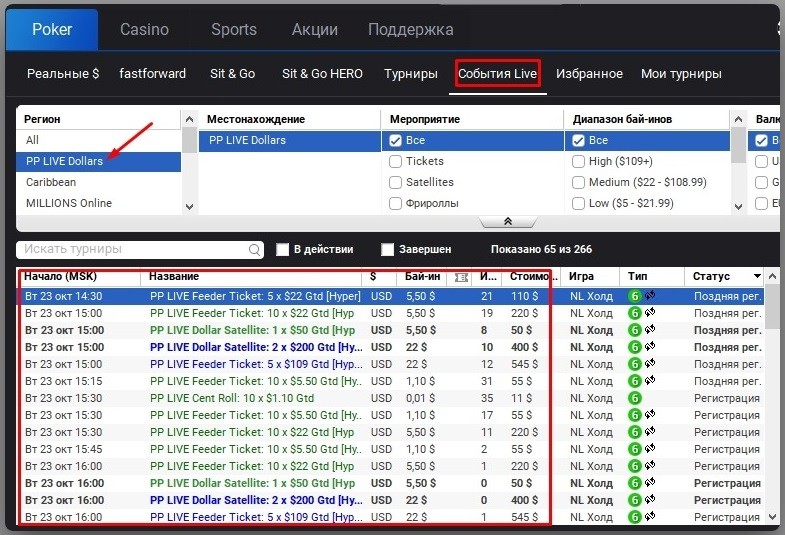The width and height of the screenshot is (785, 535).
Task: Open the 'События Live' tab
Action: (497, 74)
